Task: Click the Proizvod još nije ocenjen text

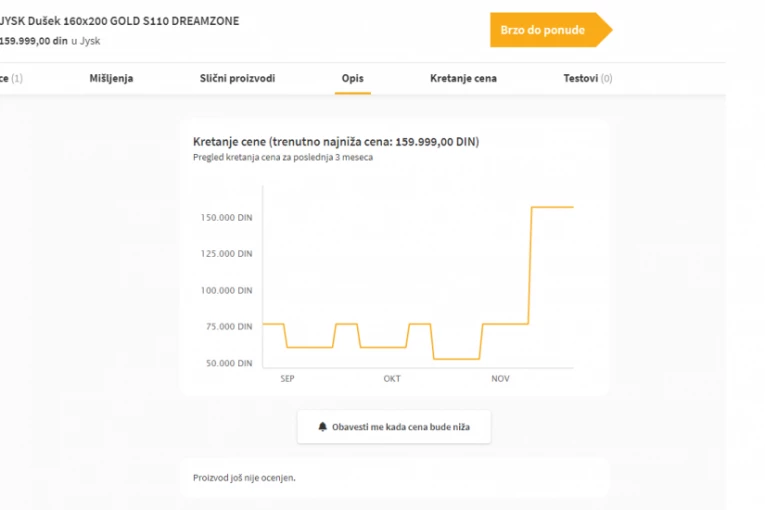Action: pos(244,478)
